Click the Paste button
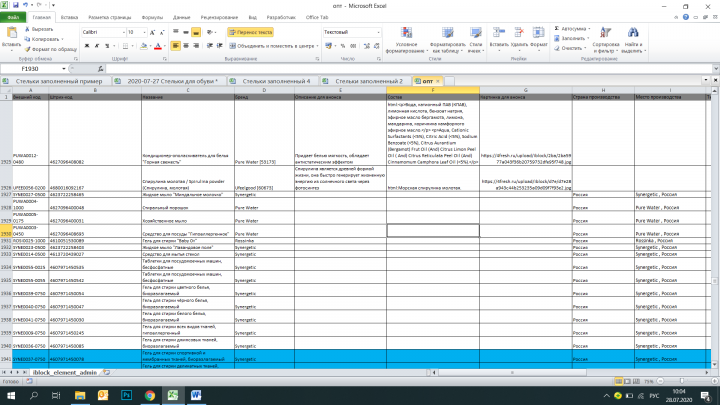Viewport: 720px width, 405px height. [x=11, y=37]
